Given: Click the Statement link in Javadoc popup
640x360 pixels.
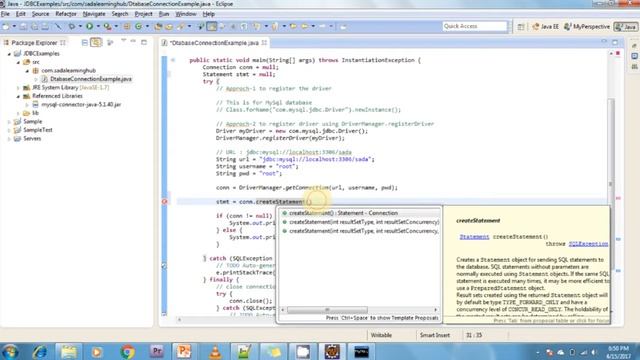Looking at the screenshot, I should (474, 237).
